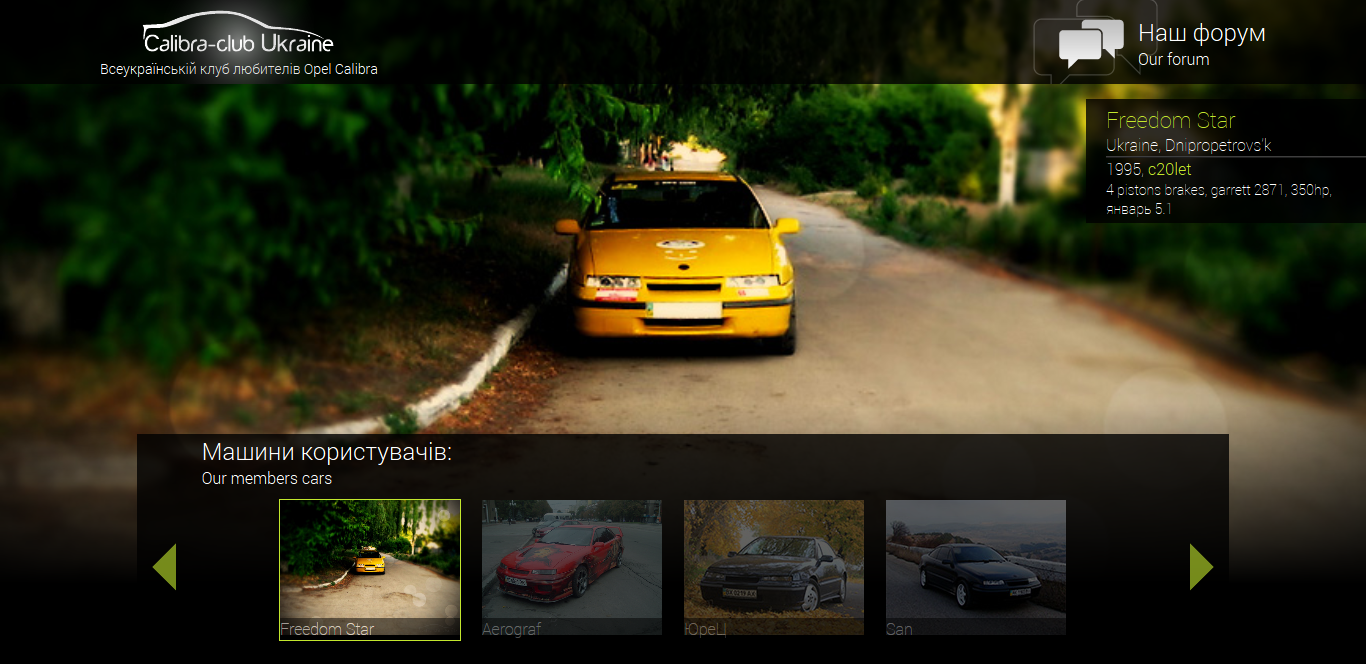Image resolution: width=1366 pixels, height=664 pixels.
Task: Click the right green carousel arrow
Action: click(1200, 566)
